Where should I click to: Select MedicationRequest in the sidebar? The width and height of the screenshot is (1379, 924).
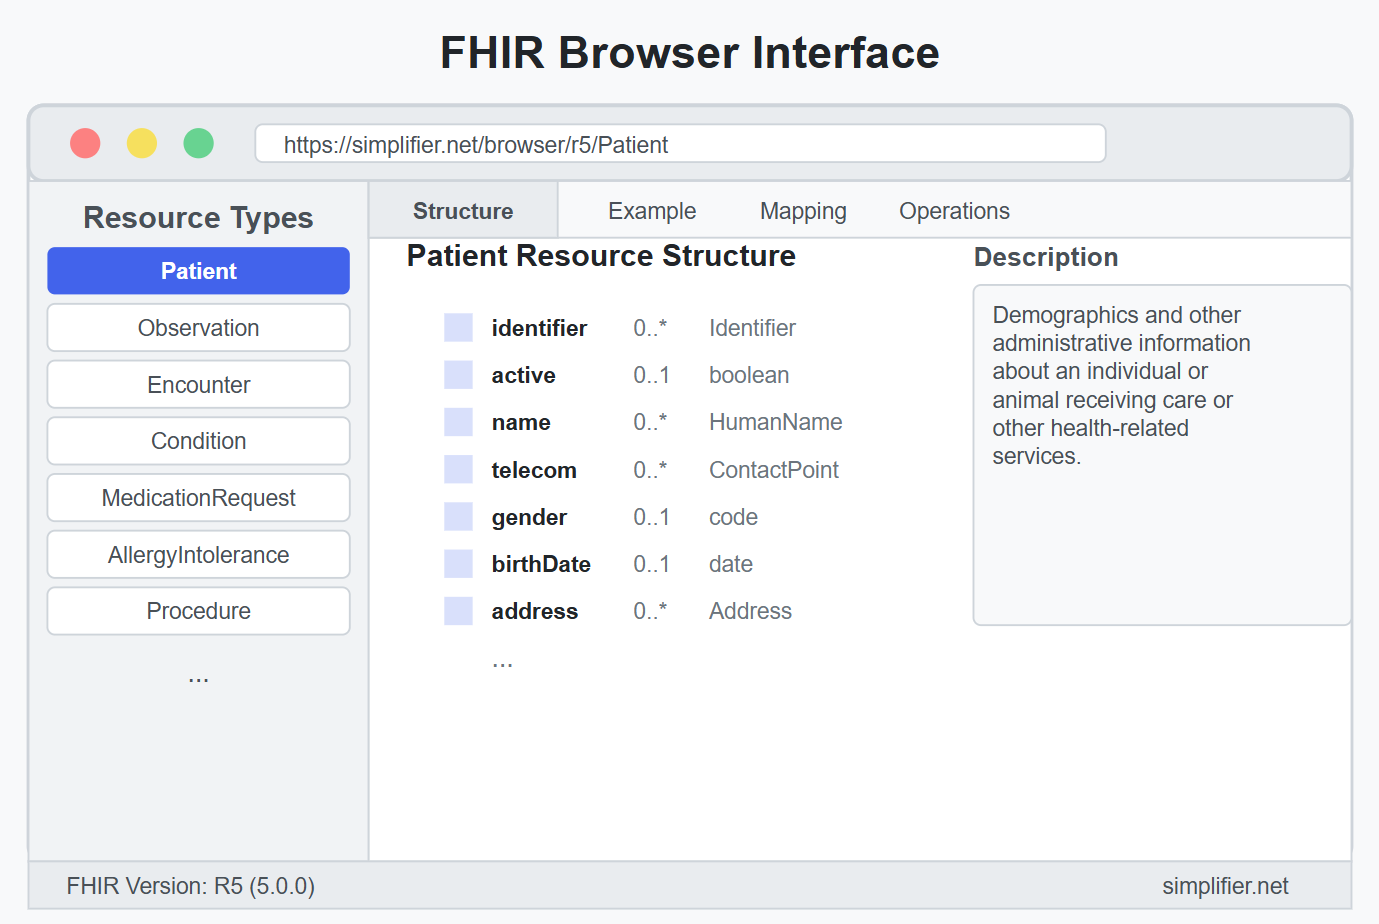[199, 498]
